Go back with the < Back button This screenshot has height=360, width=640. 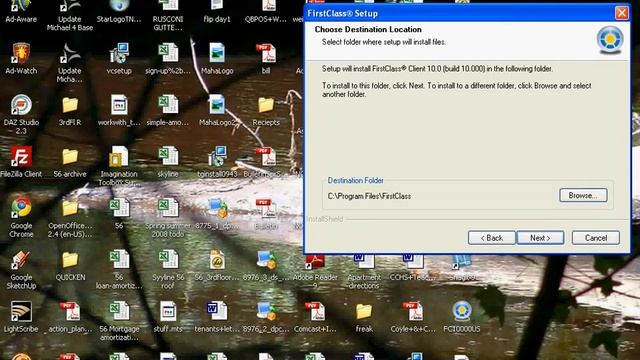point(491,238)
